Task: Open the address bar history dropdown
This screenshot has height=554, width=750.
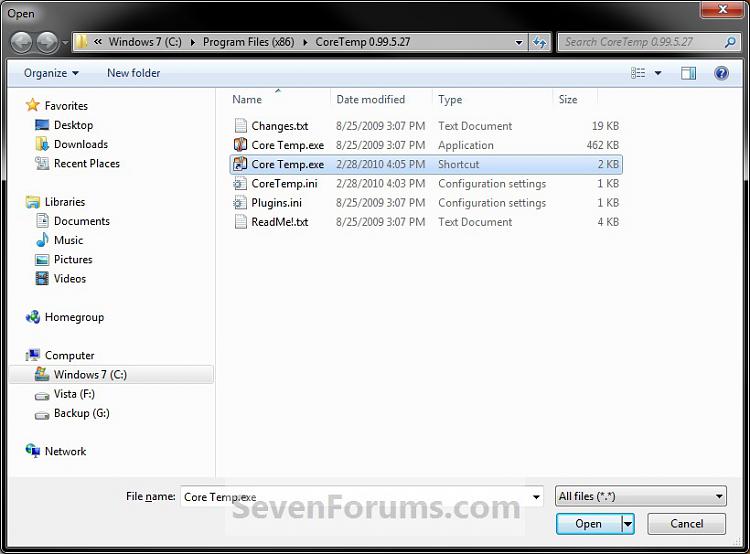Action: click(519, 42)
